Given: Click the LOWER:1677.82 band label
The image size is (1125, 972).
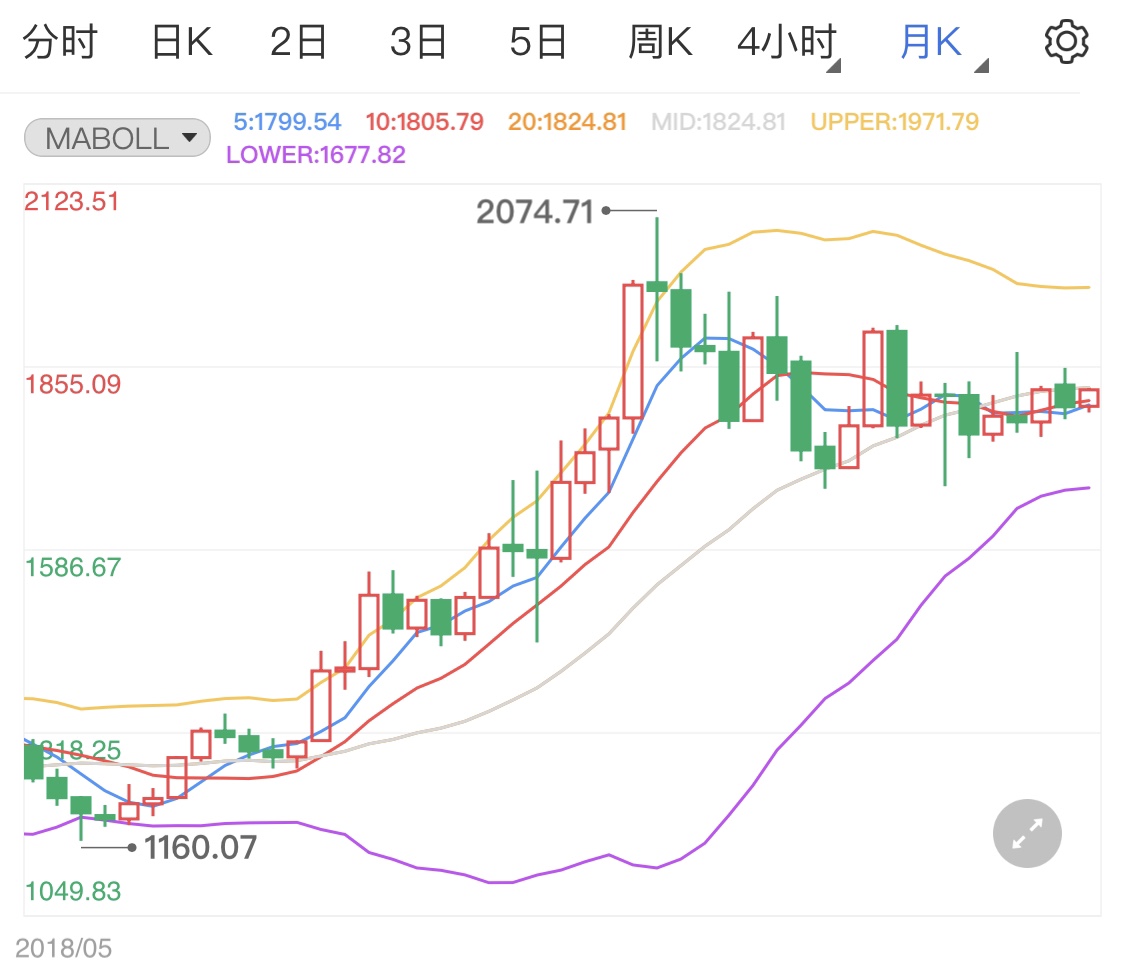Looking at the screenshot, I should point(316,155).
